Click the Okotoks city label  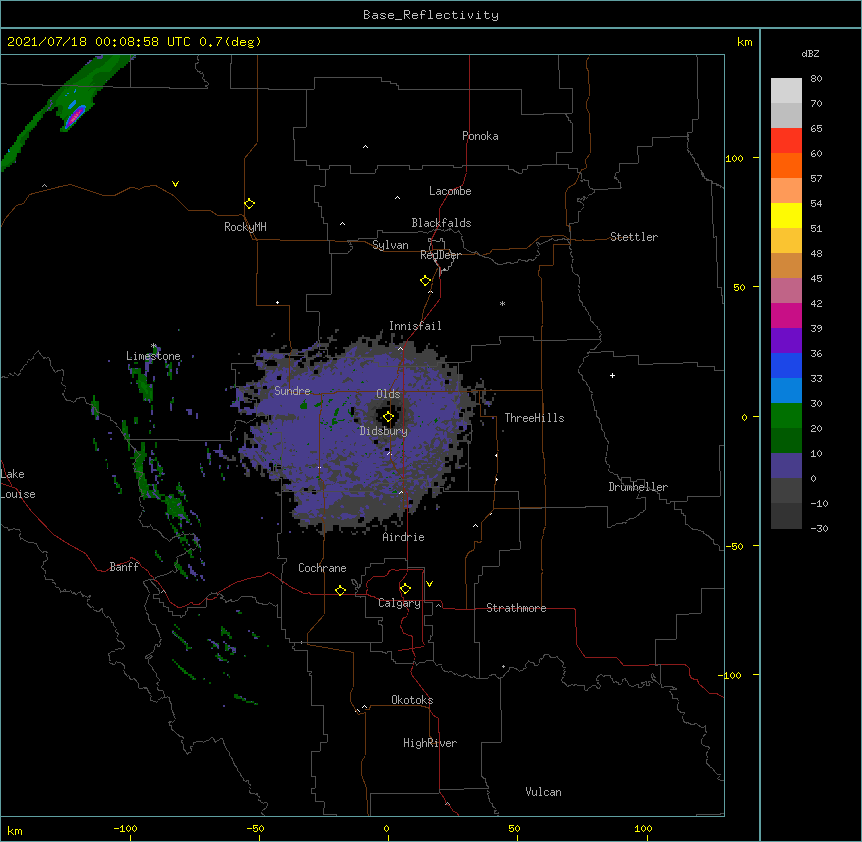coord(412,700)
